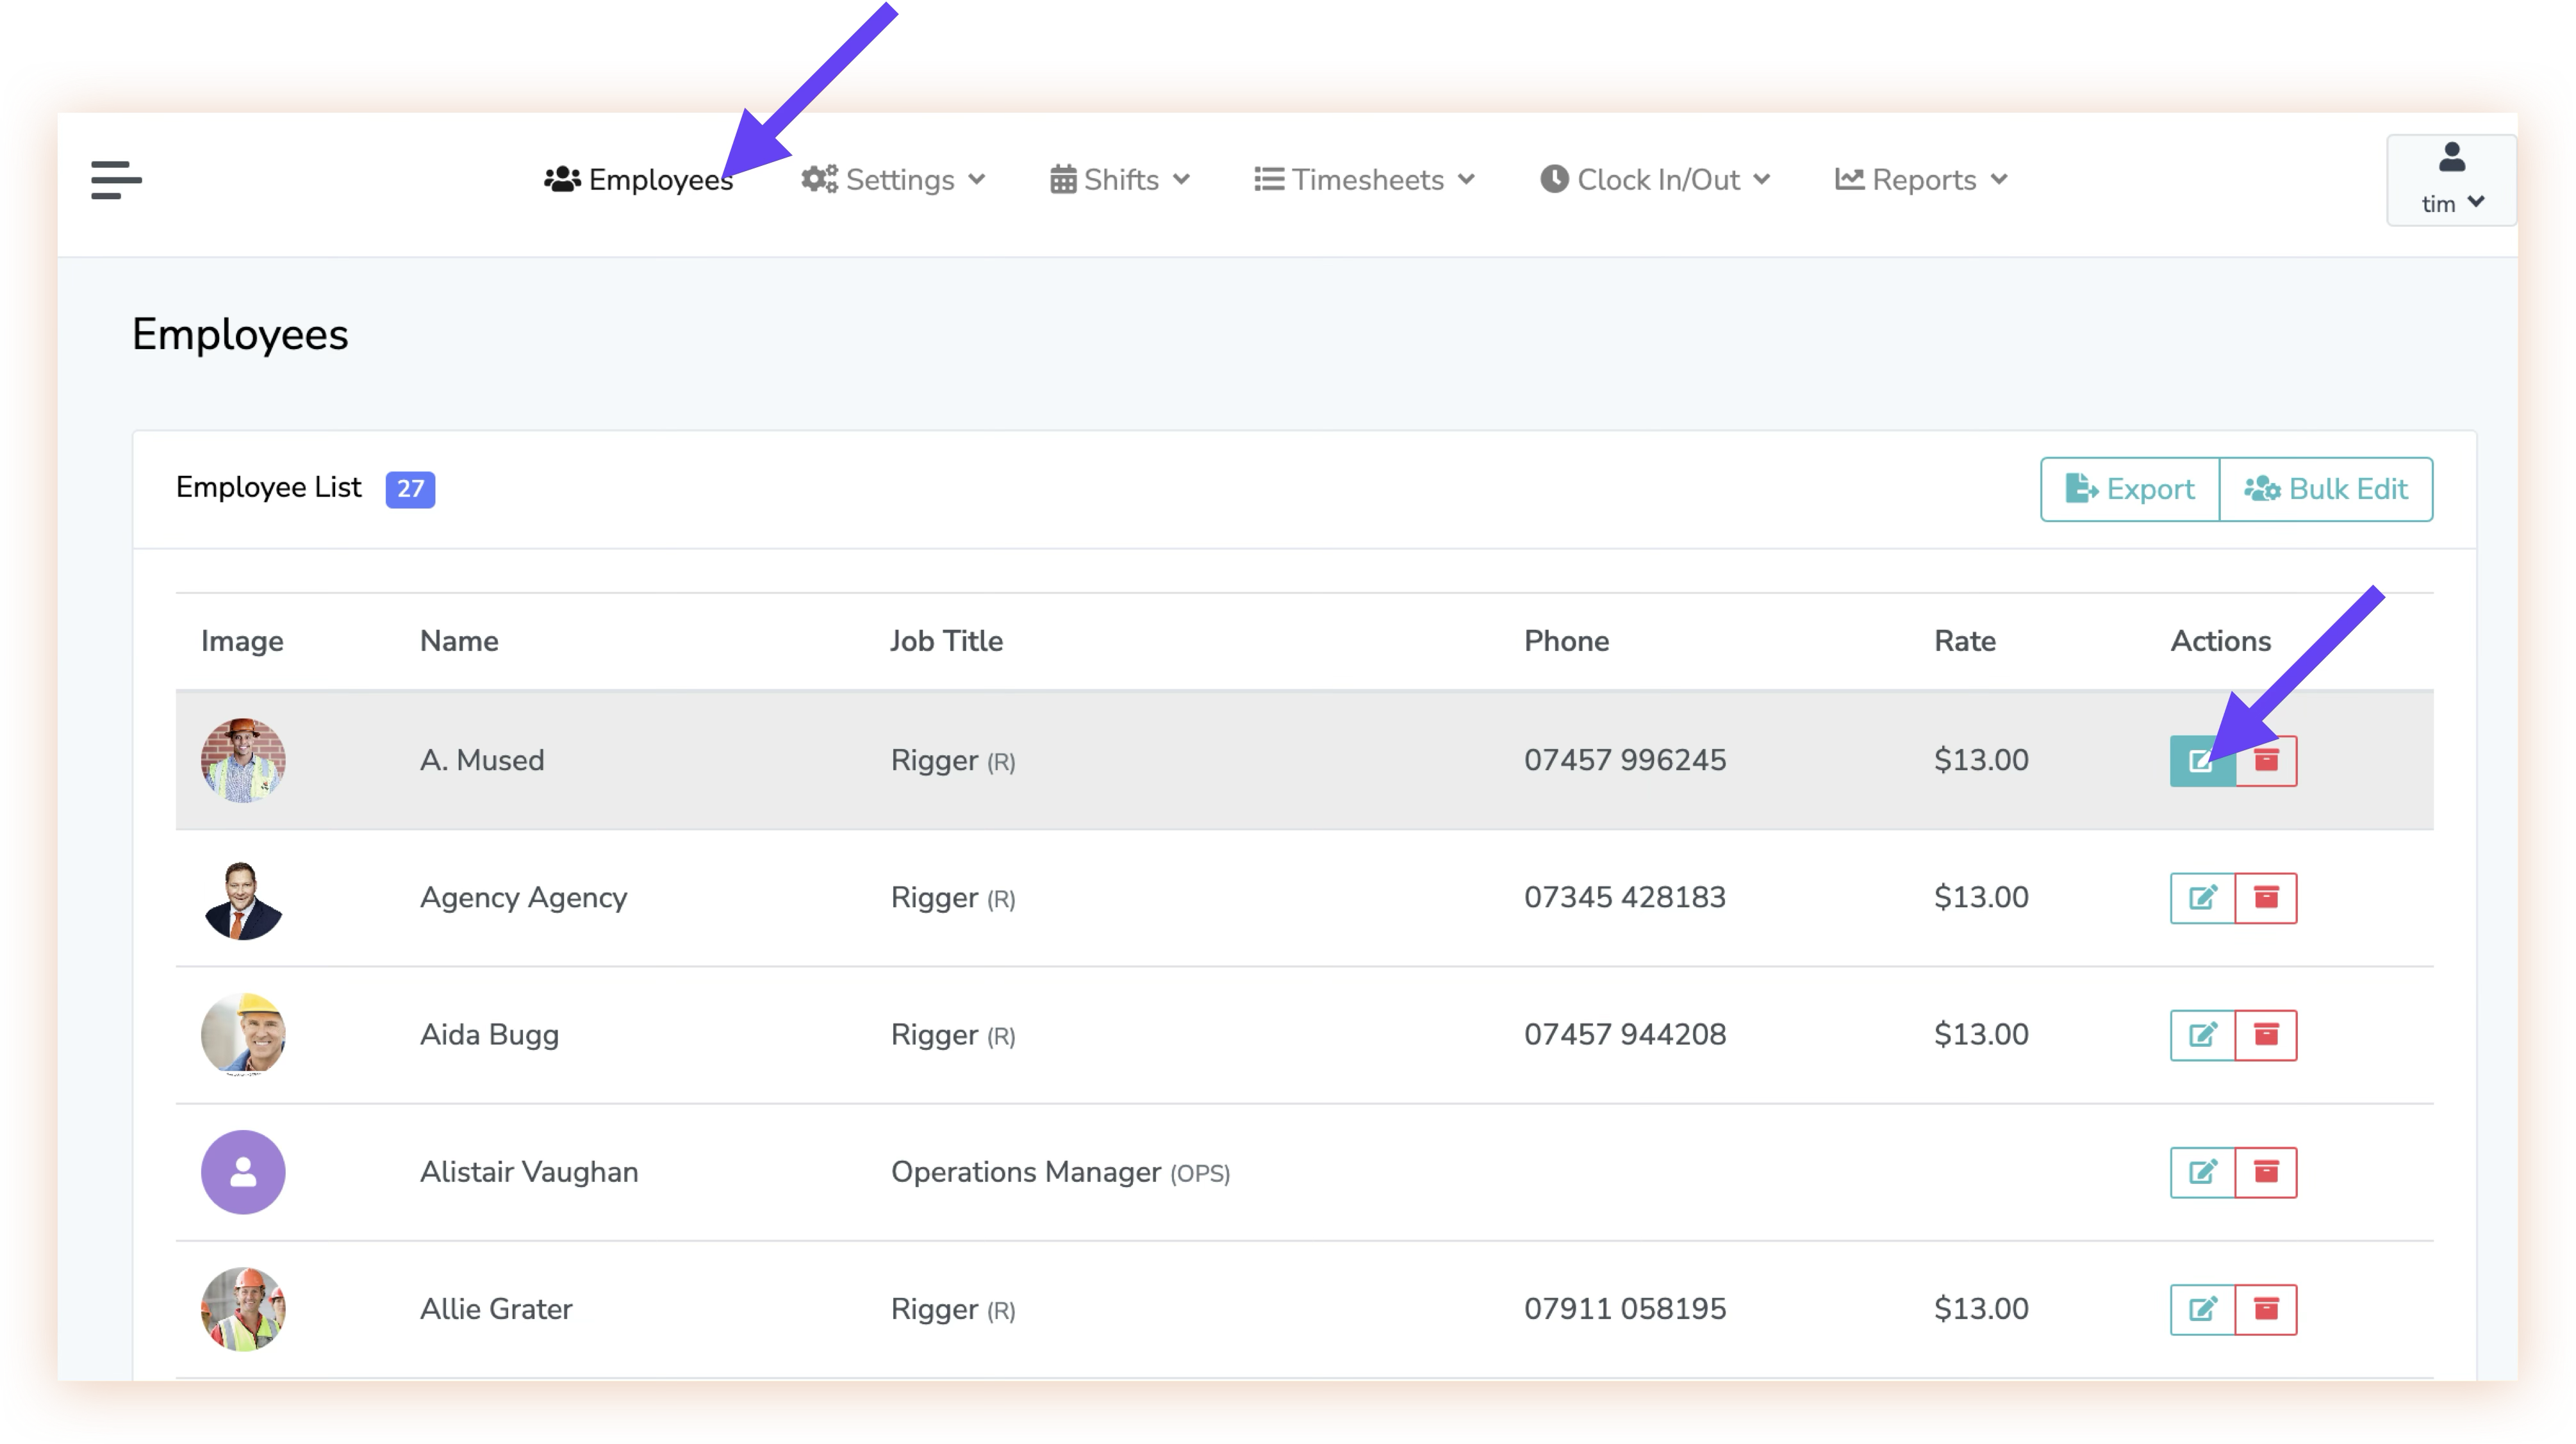Click the Timesheets list icon
Viewport: 2576px width, 1444px height.
pyautogui.click(x=1269, y=179)
